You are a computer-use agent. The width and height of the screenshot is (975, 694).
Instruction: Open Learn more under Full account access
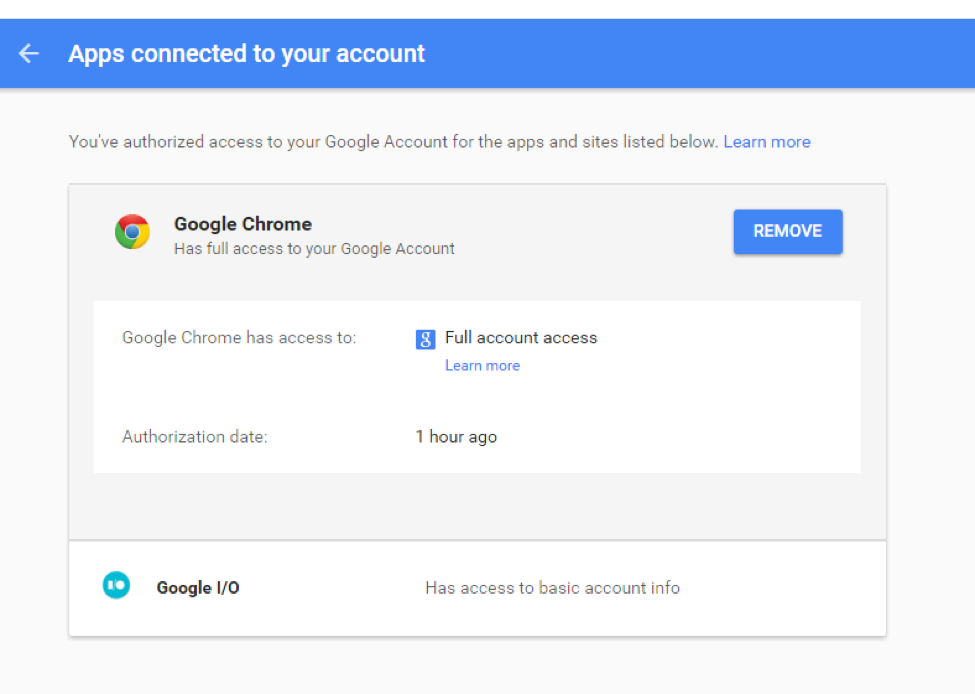tap(483, 366)
